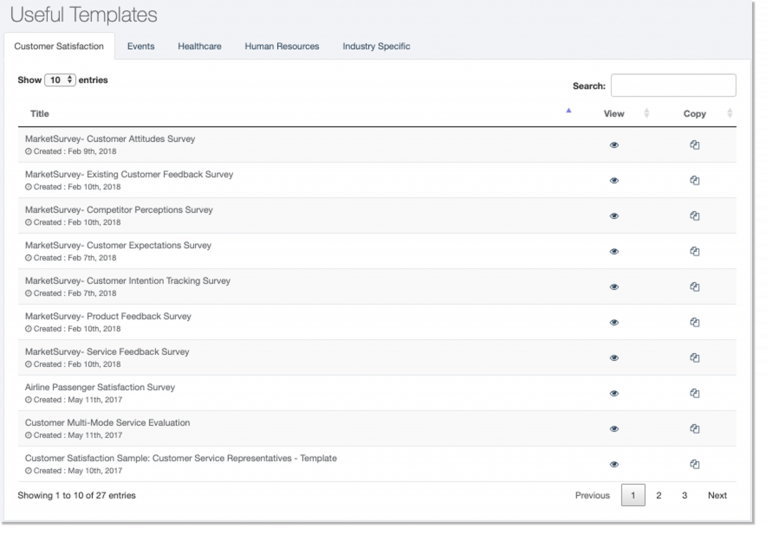Viewport: 768px width, 537px height.
Task: Click the 'Created : Feb 9th, 2018' date
Action: pyautogui.click(x=71, y=151)
